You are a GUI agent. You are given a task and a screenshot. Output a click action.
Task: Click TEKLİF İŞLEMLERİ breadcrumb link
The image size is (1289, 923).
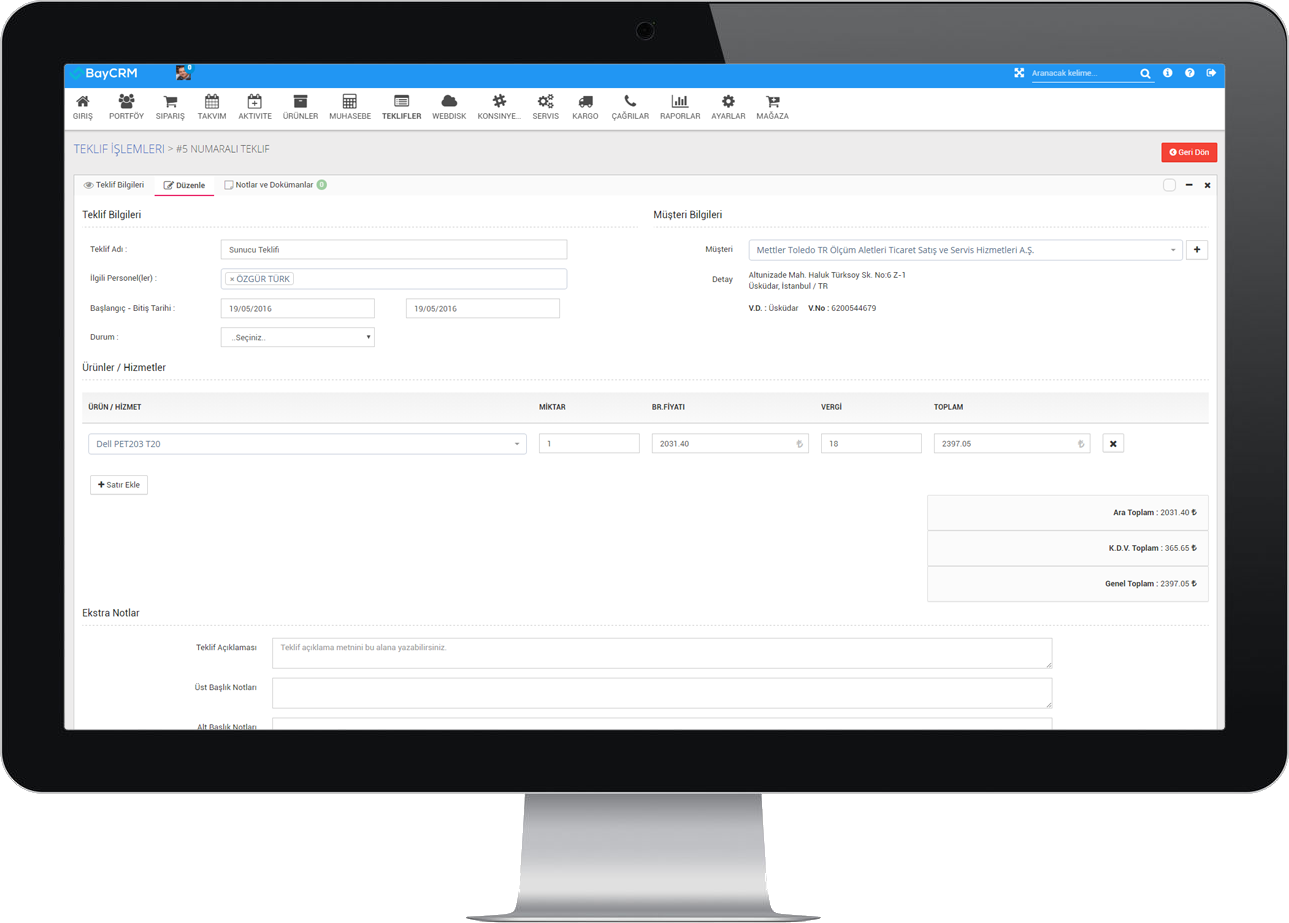tap(119, 149)
